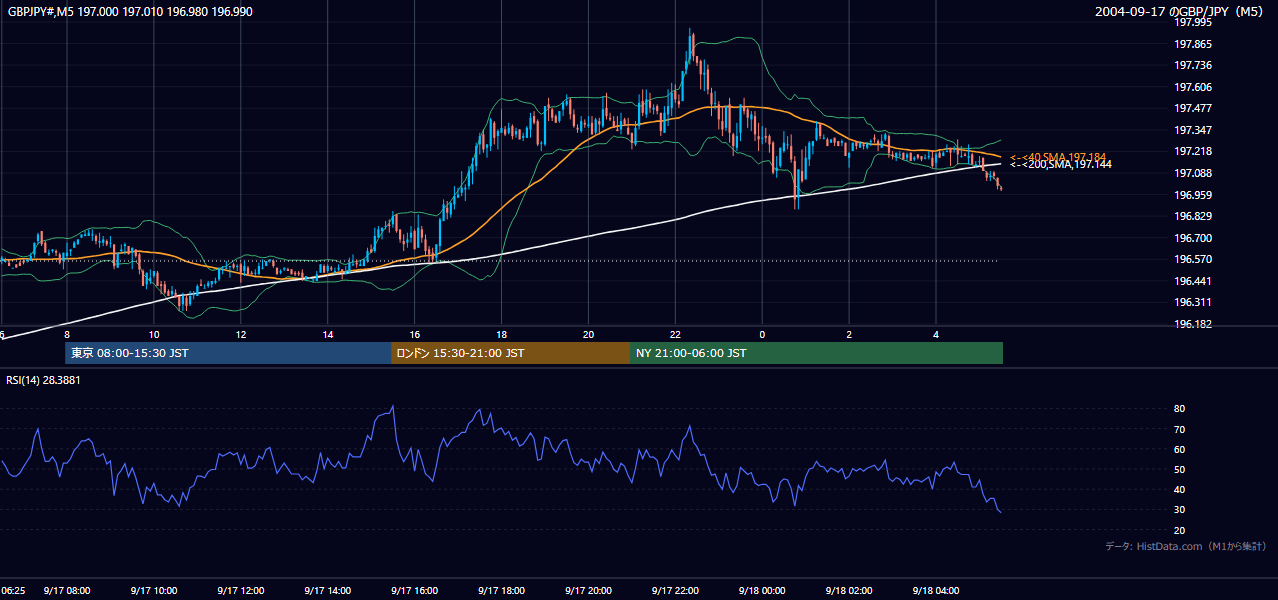Screen dimensions: 1278x600
Task: Click price axis value 197.736
Action: [x=1194, y=65]
